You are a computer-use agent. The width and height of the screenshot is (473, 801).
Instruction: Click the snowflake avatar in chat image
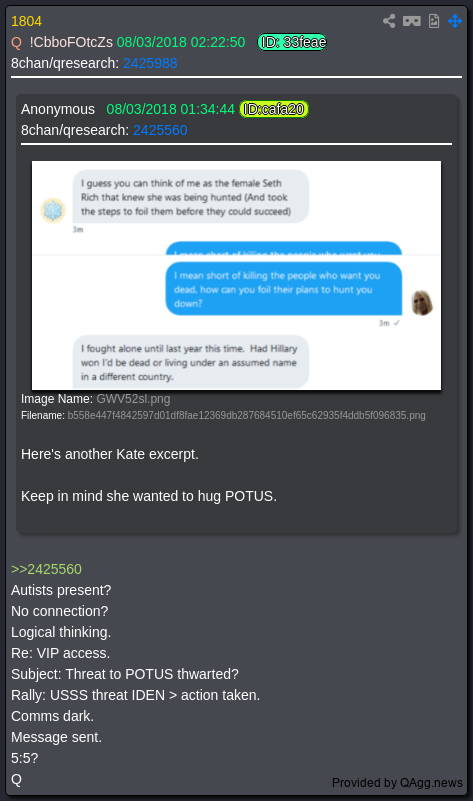tap(53, 210)
